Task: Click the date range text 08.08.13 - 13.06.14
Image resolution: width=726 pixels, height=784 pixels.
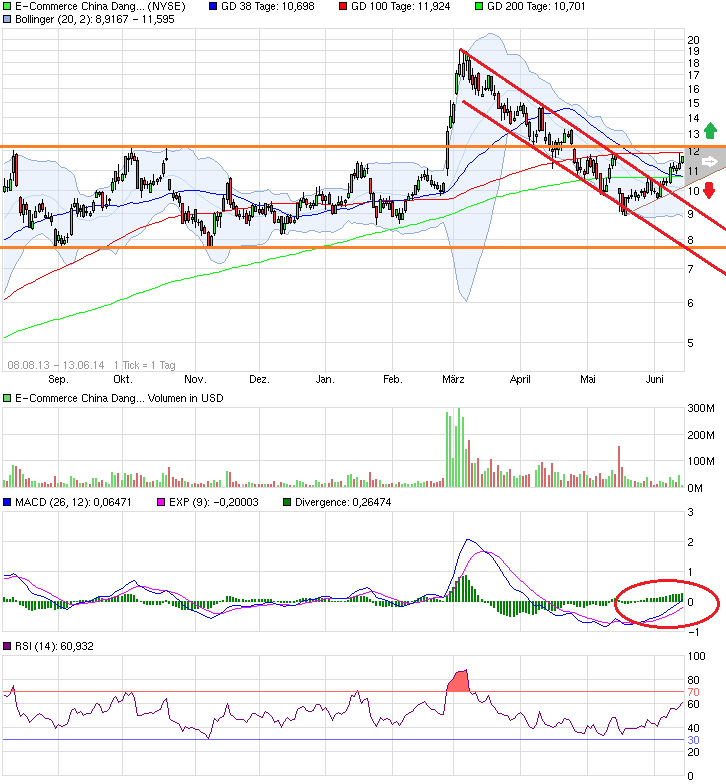Action: (x=56, y=364)
